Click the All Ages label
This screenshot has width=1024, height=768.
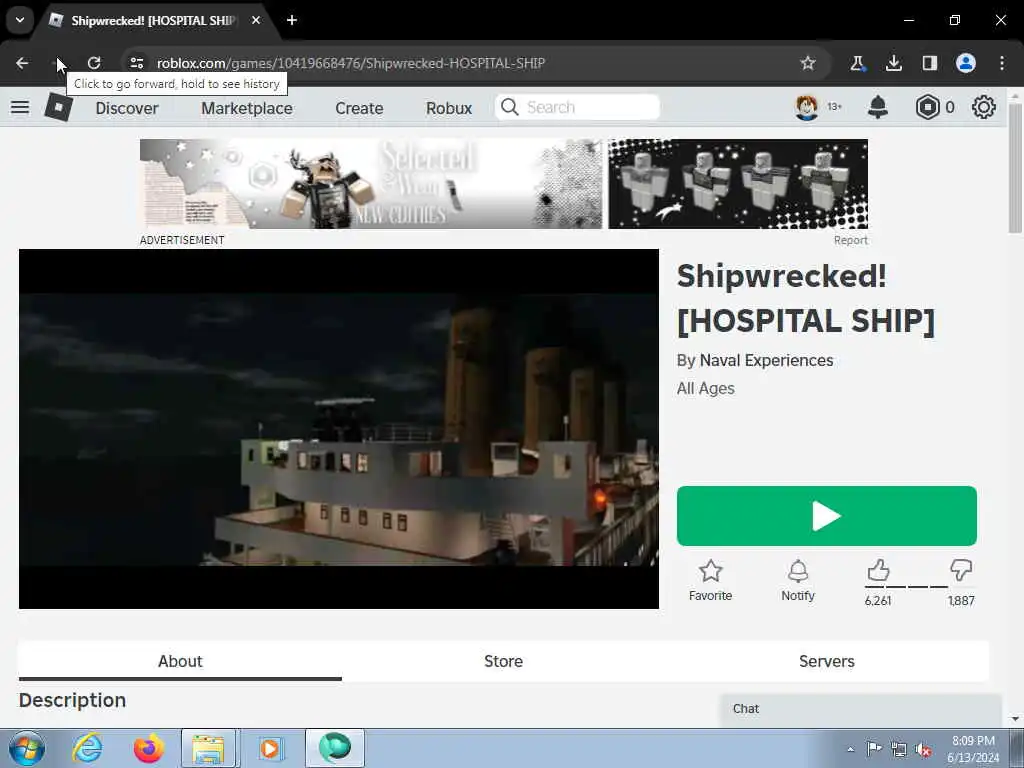tap(705, 389)
